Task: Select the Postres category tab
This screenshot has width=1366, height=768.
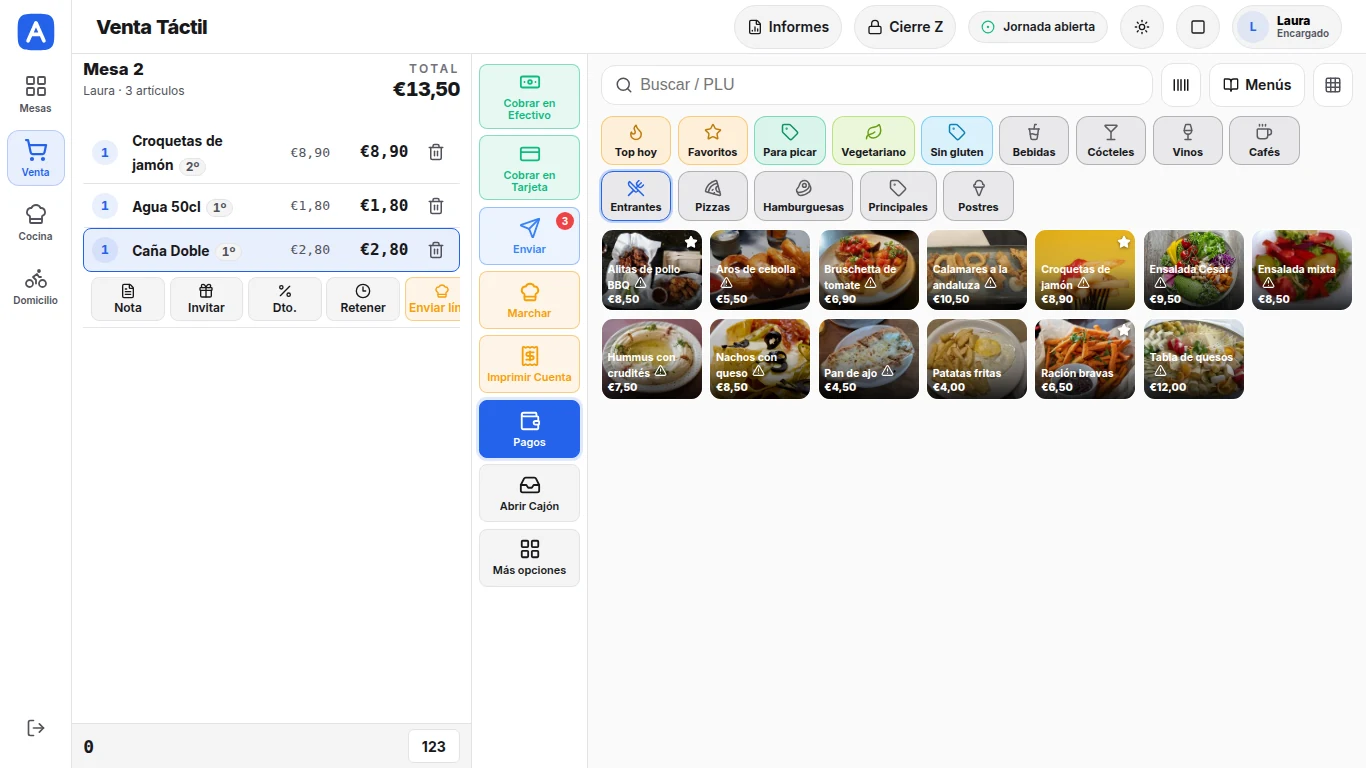Action: 978,196
